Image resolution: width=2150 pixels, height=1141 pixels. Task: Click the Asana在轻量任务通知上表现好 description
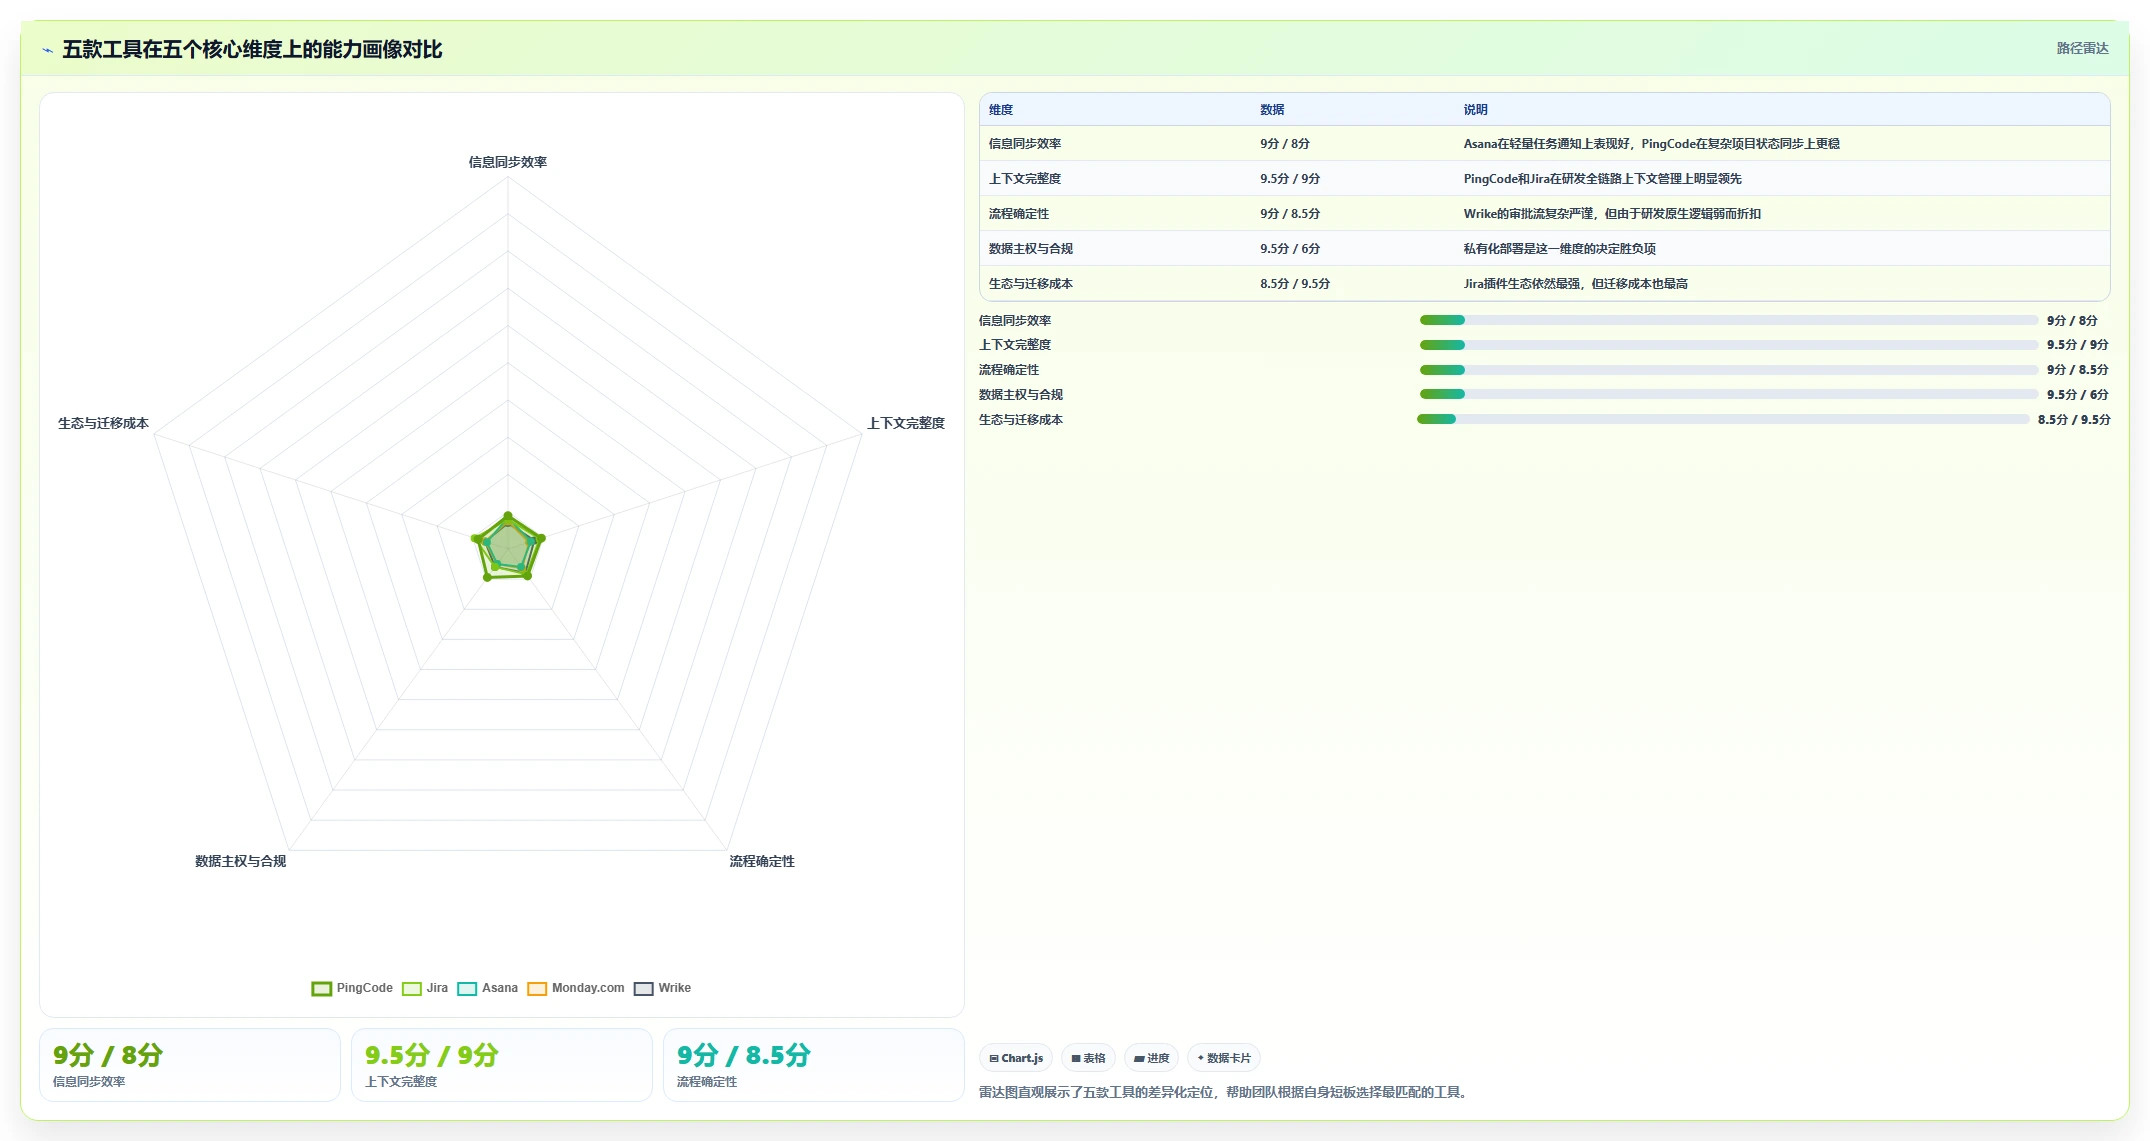pyautogui.click(x=1652, y=144)
